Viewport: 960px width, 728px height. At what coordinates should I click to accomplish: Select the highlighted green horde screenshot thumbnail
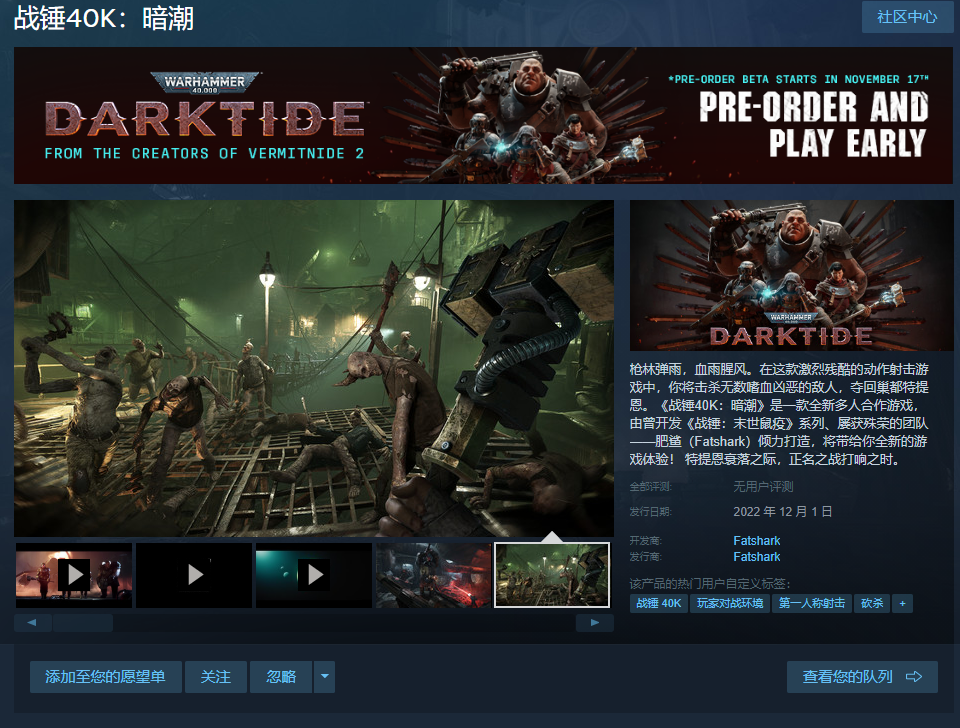[x=552, y=575]
